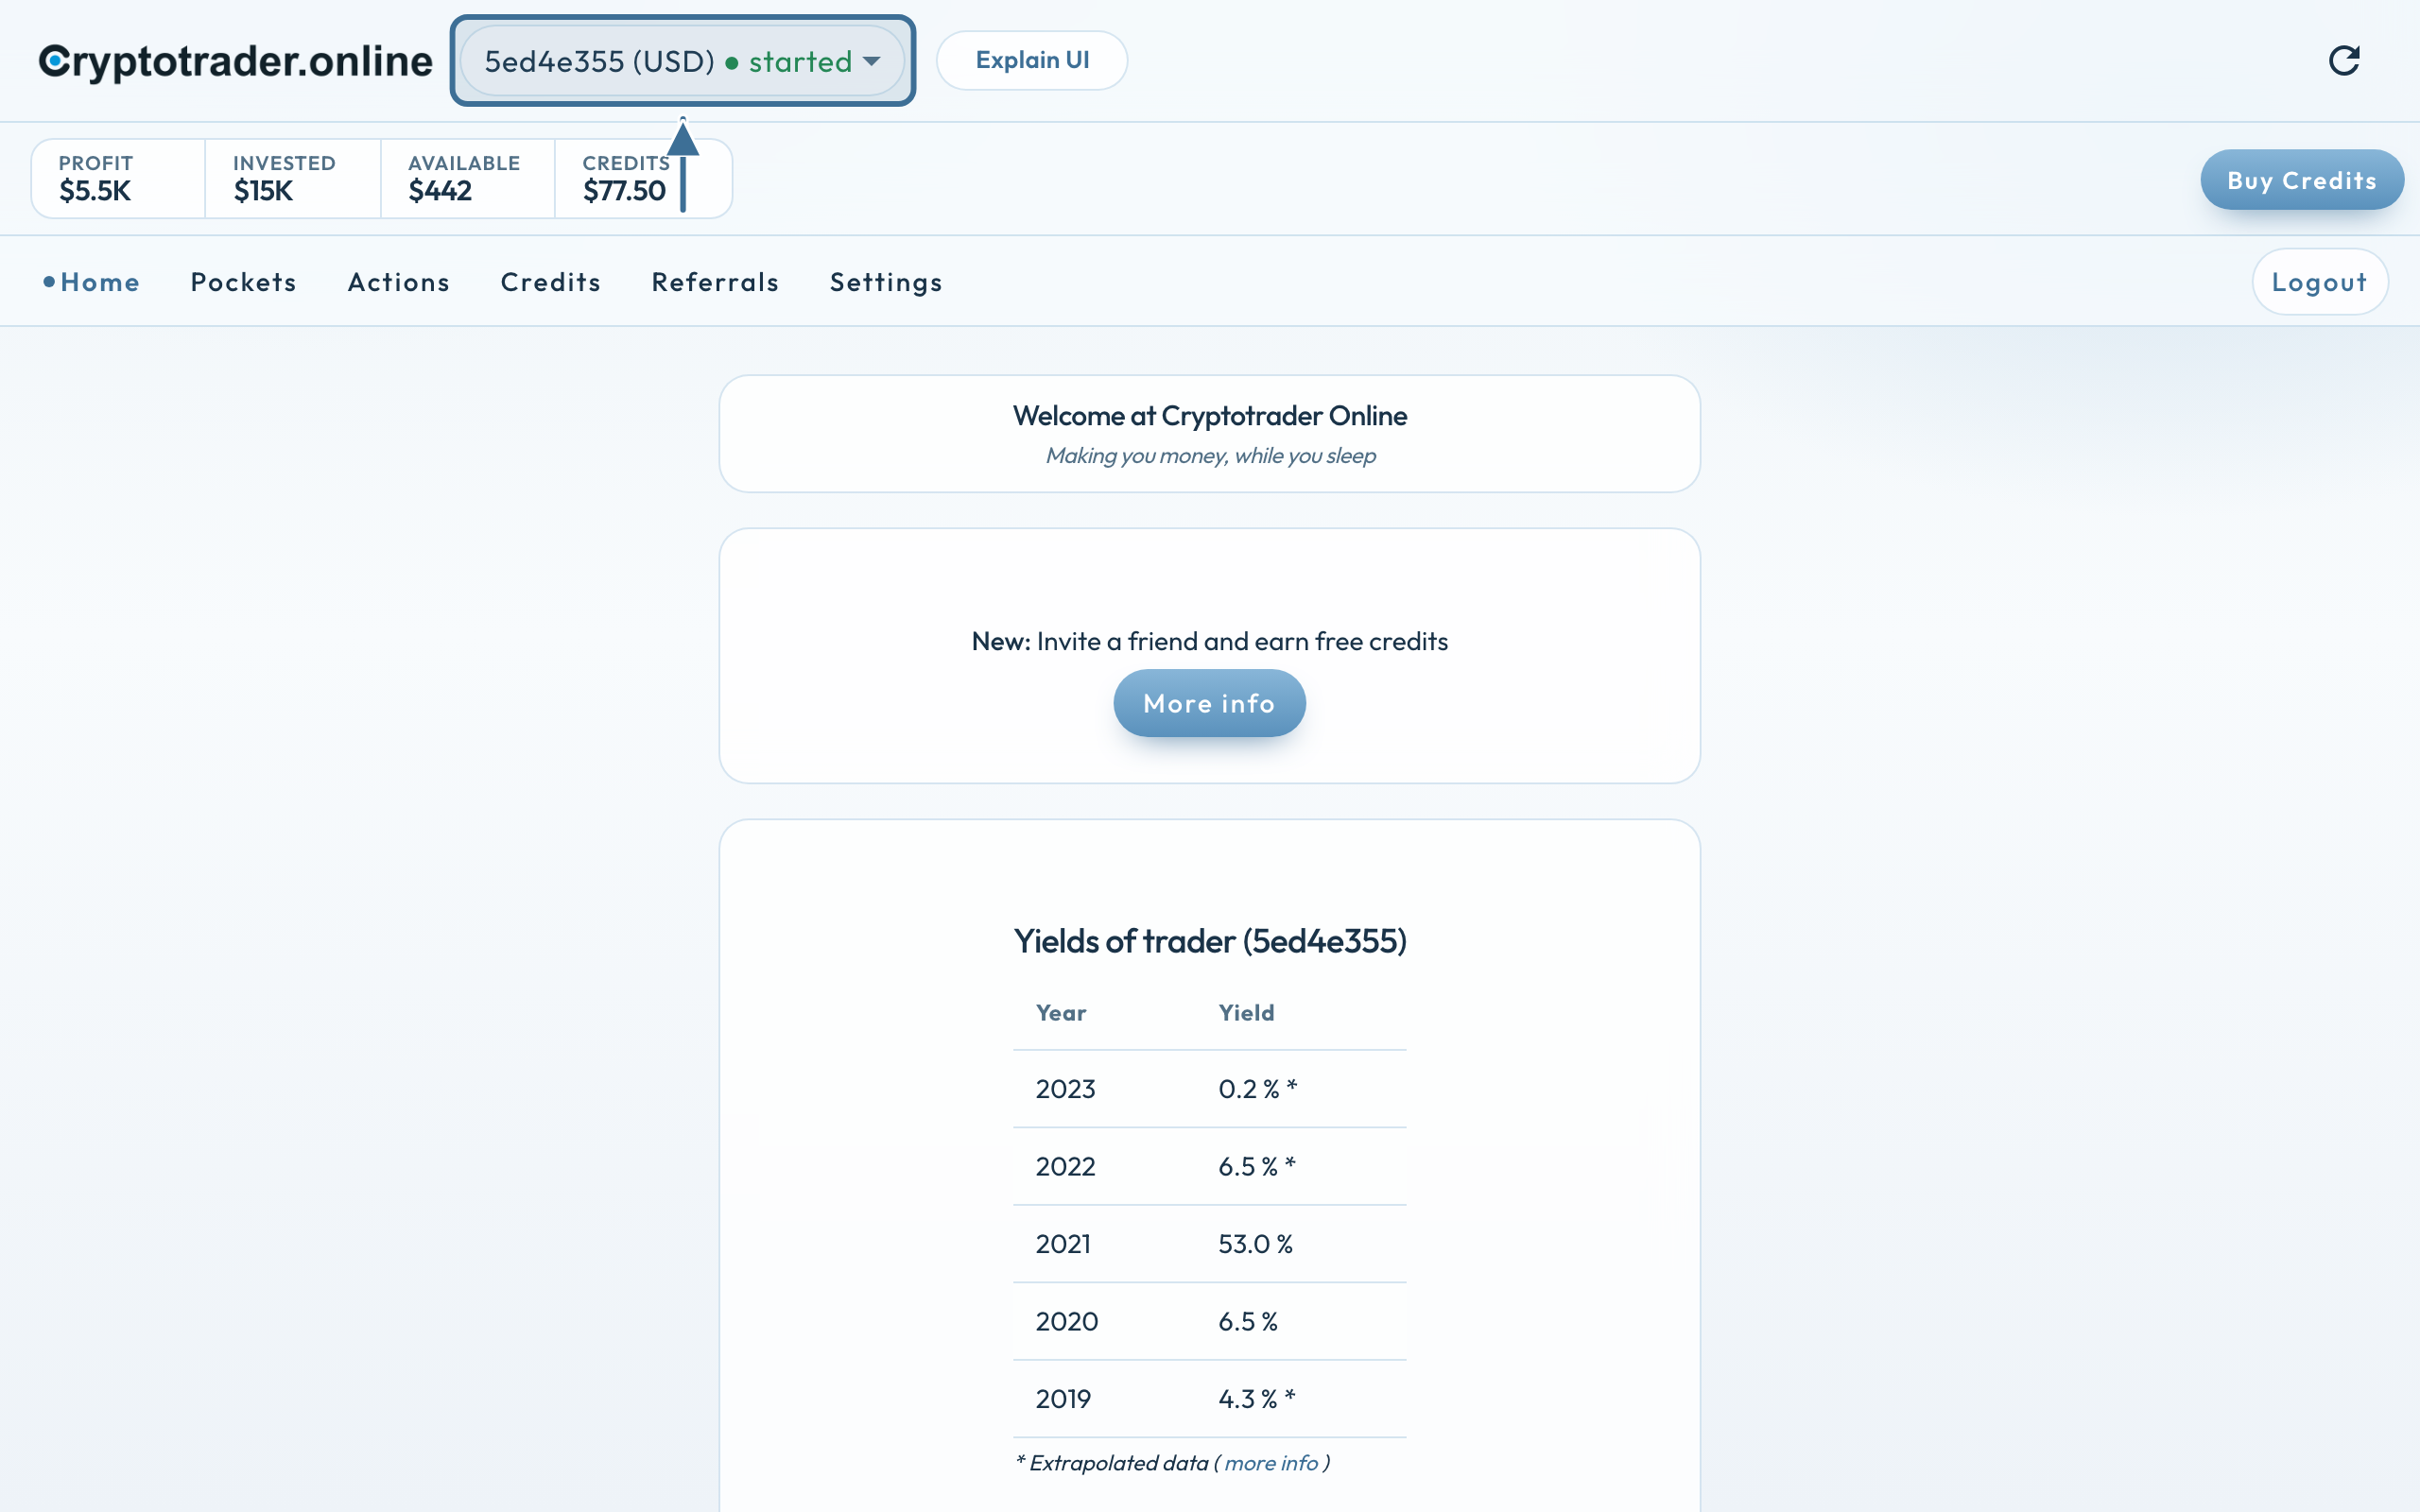Log out using the Logout button

tap(2319, 282)
